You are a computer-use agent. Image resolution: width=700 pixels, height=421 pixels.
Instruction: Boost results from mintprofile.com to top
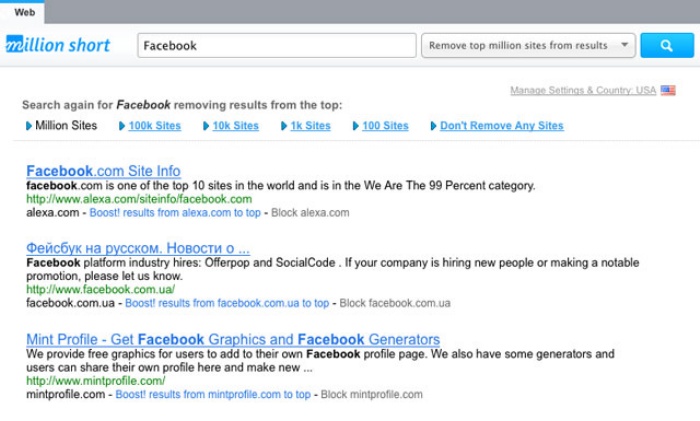[213, 394]
